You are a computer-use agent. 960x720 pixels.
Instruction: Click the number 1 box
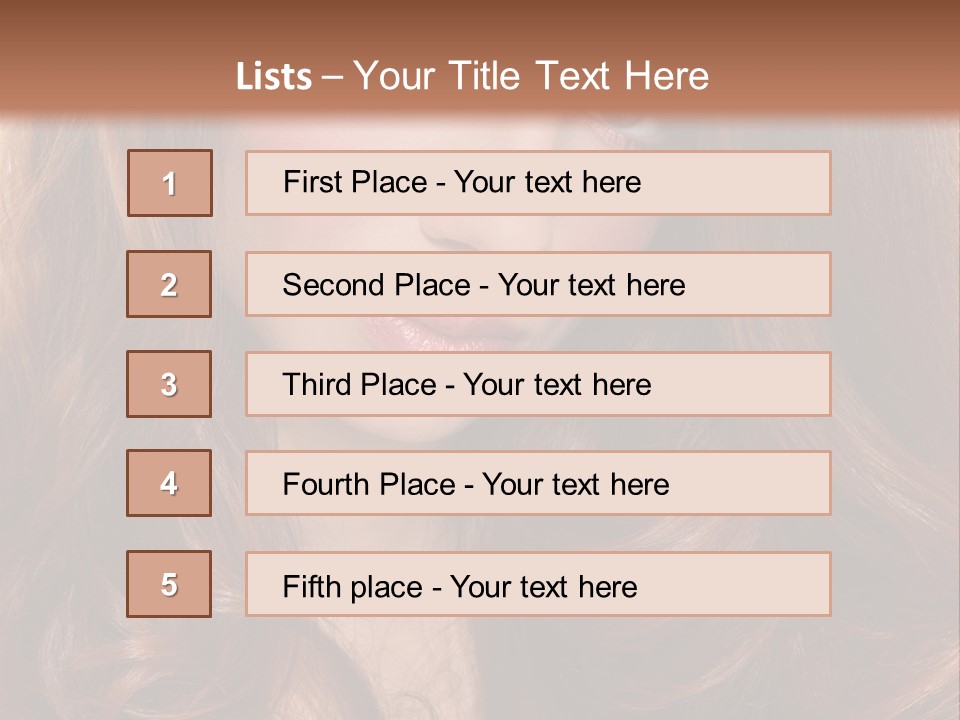(x=170, y=183)
